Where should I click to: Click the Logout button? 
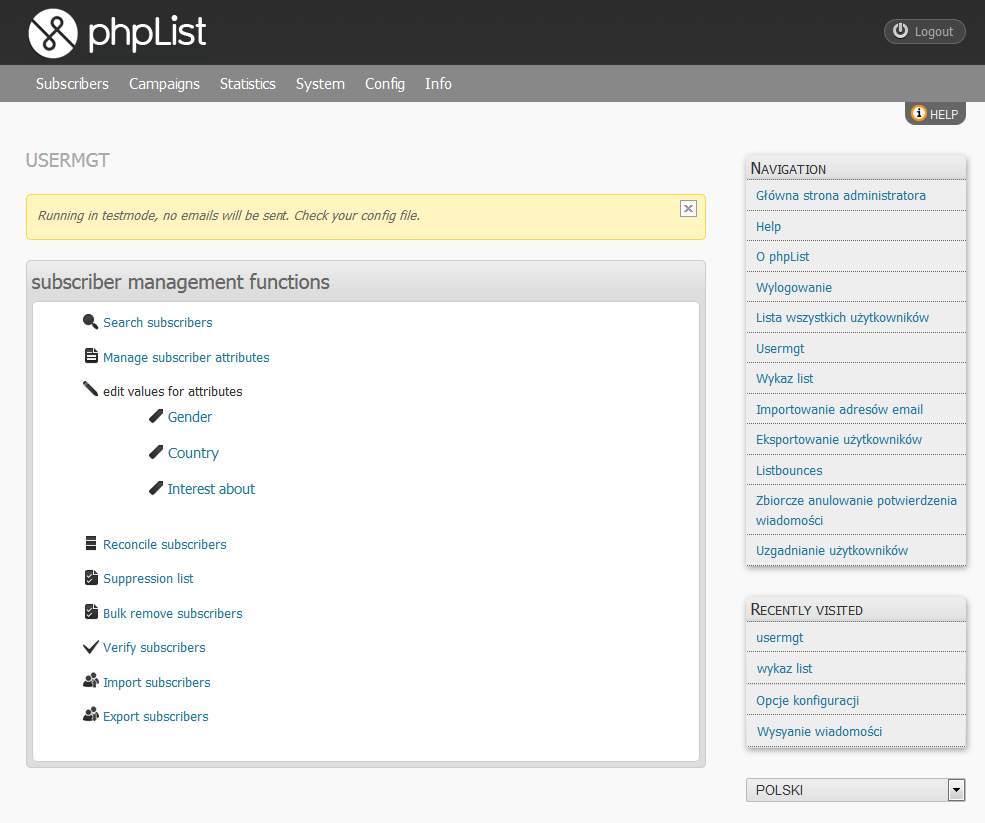click(924, 31)
